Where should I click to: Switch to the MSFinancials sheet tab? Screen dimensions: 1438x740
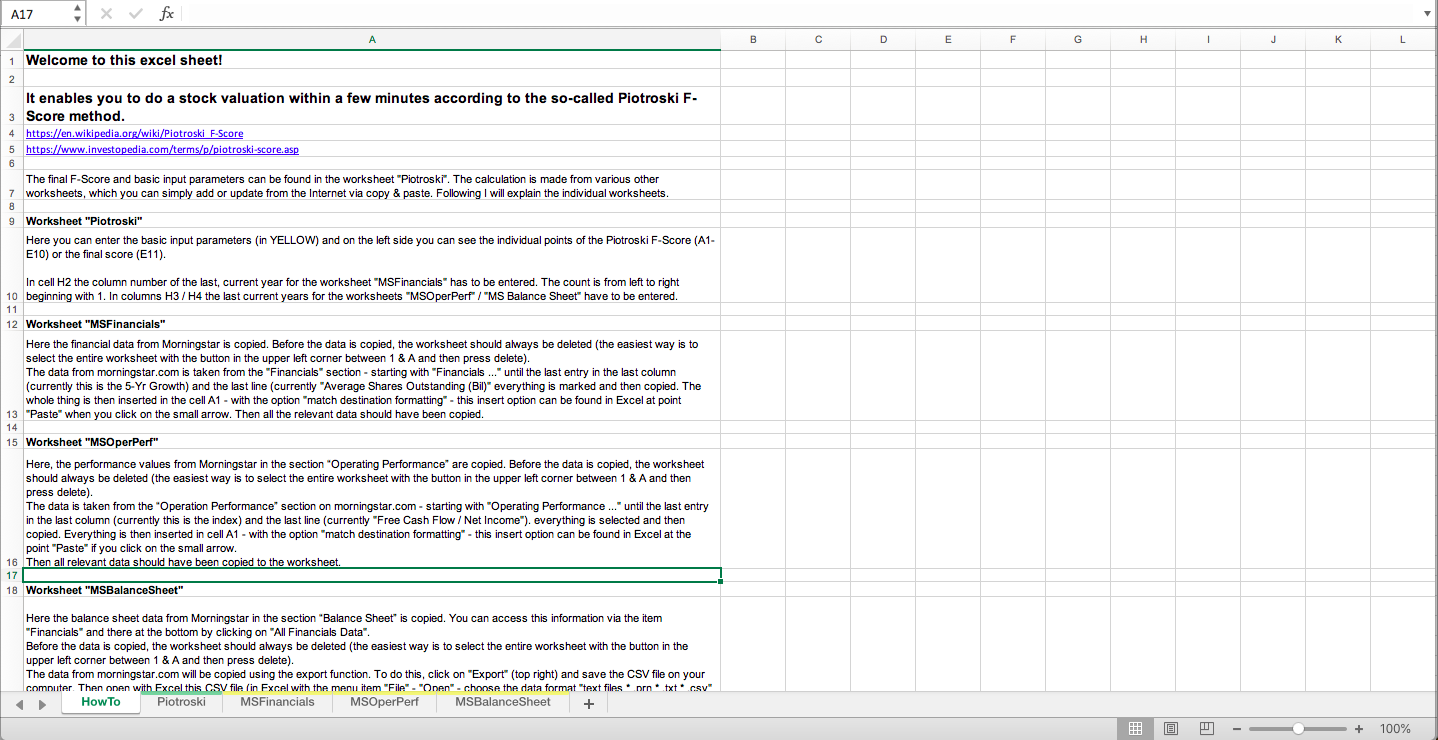tap(277, 702)
